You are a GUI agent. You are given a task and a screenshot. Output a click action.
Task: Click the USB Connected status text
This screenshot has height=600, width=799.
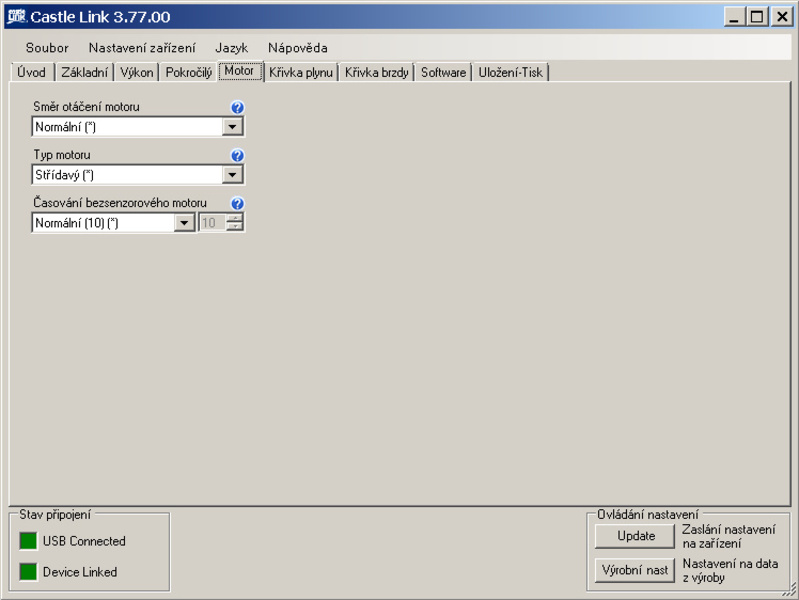[x=84, y=541]
